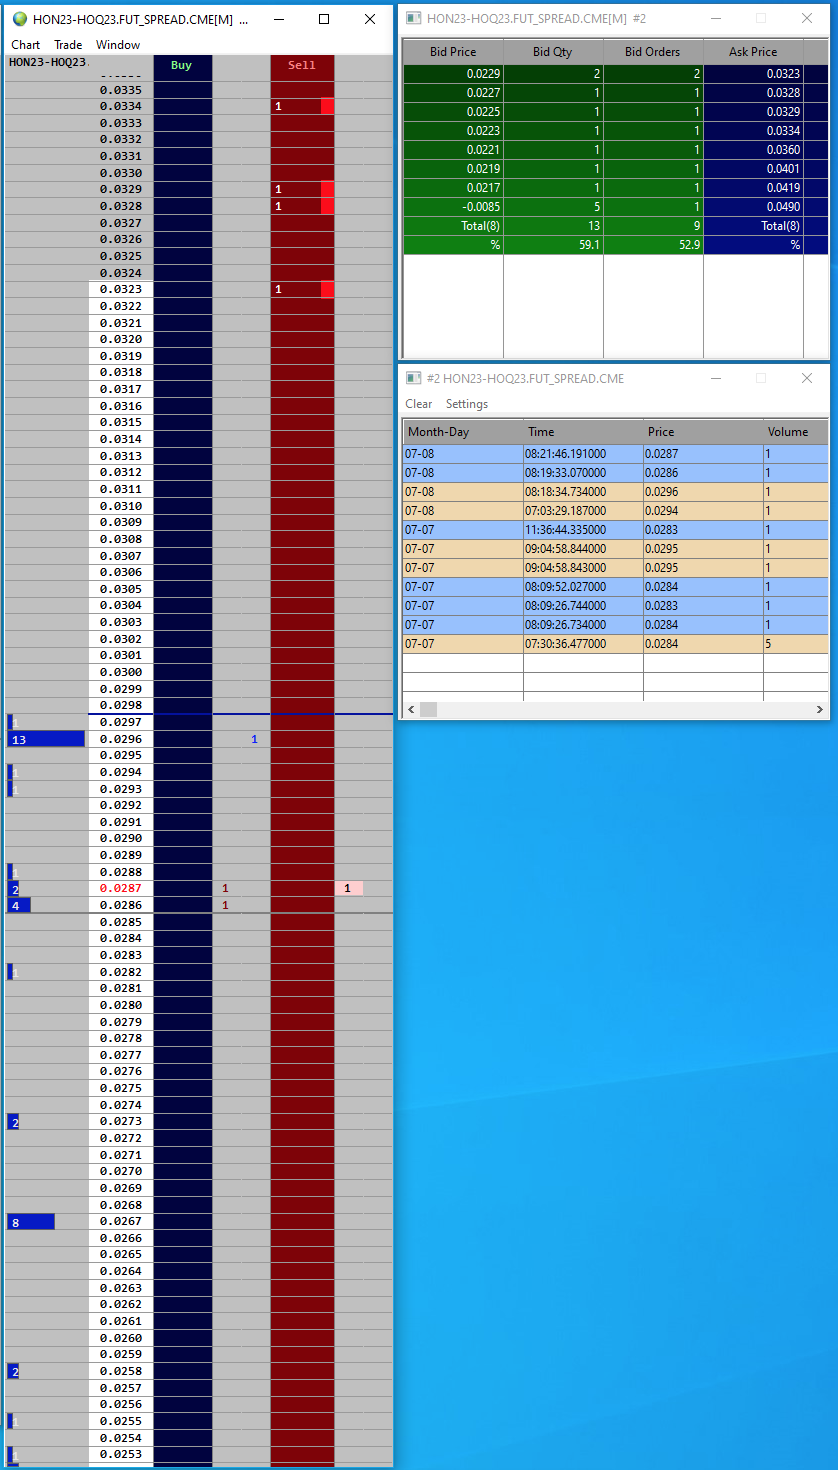Select the trade at 08:18:34.734000
This screenshot has height=1470, width=838.
(x=616, y=492)
